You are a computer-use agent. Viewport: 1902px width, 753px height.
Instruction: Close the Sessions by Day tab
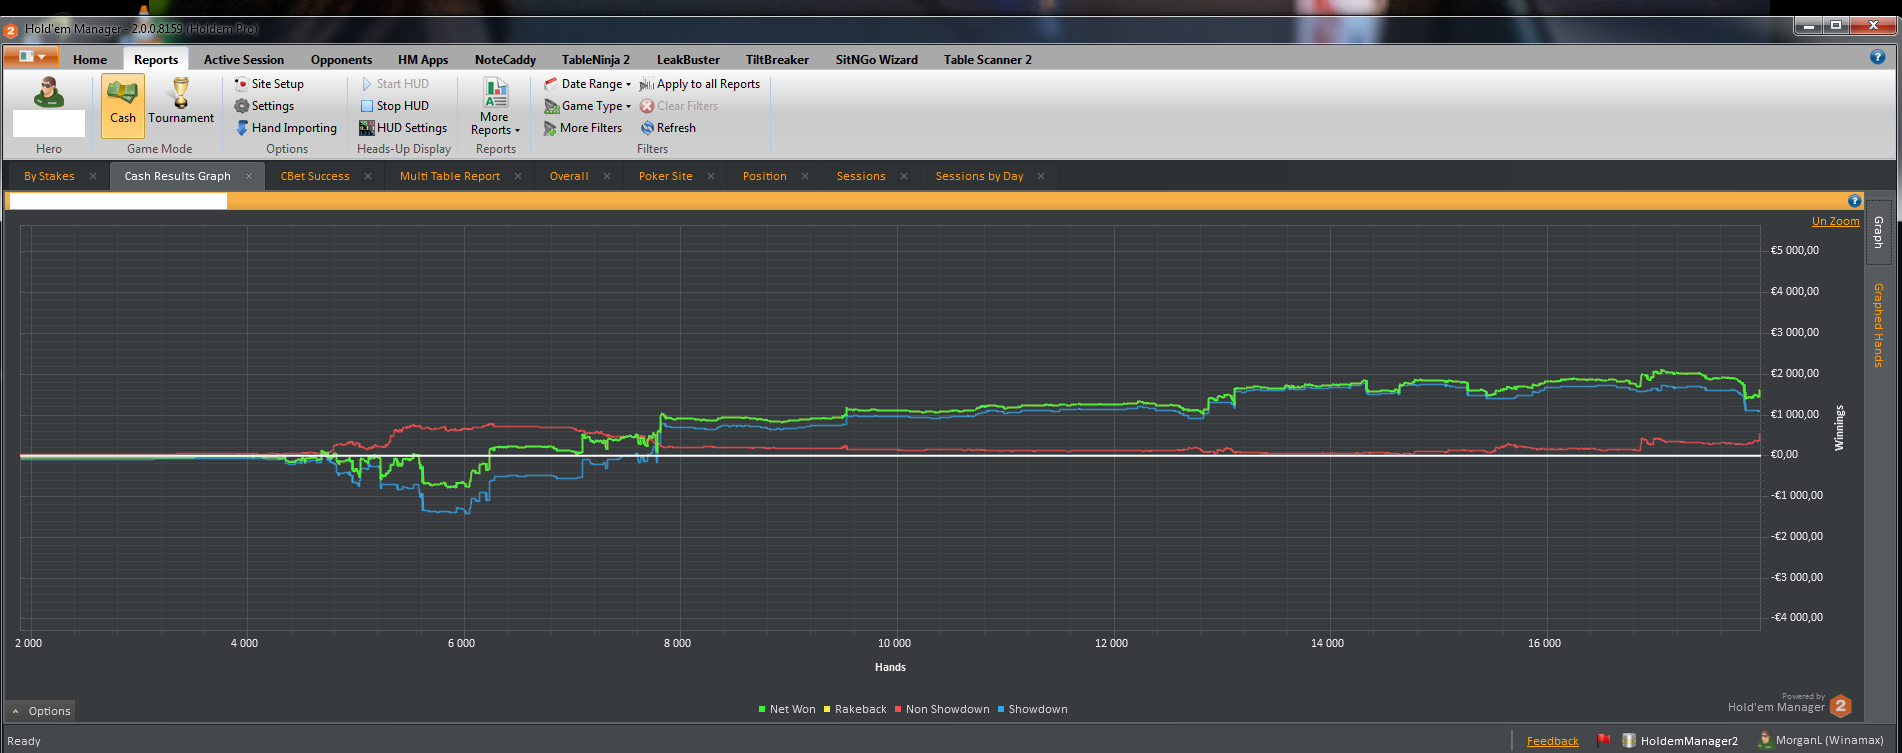1041,176
